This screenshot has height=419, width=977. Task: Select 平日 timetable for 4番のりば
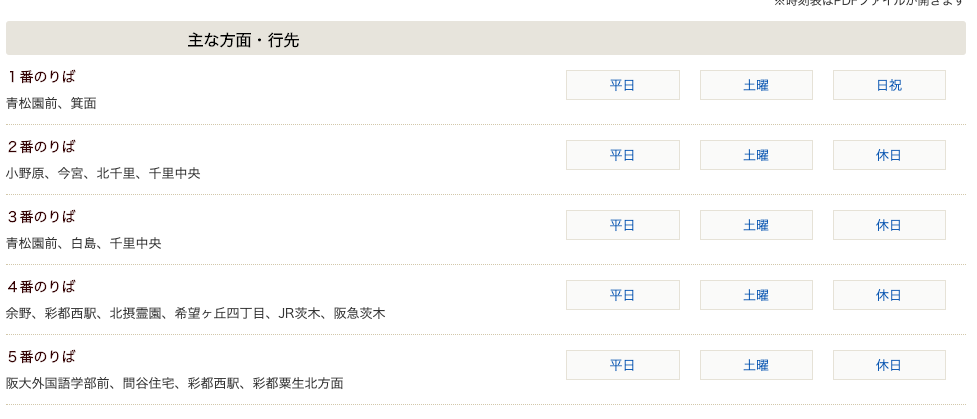pos(622,295)
